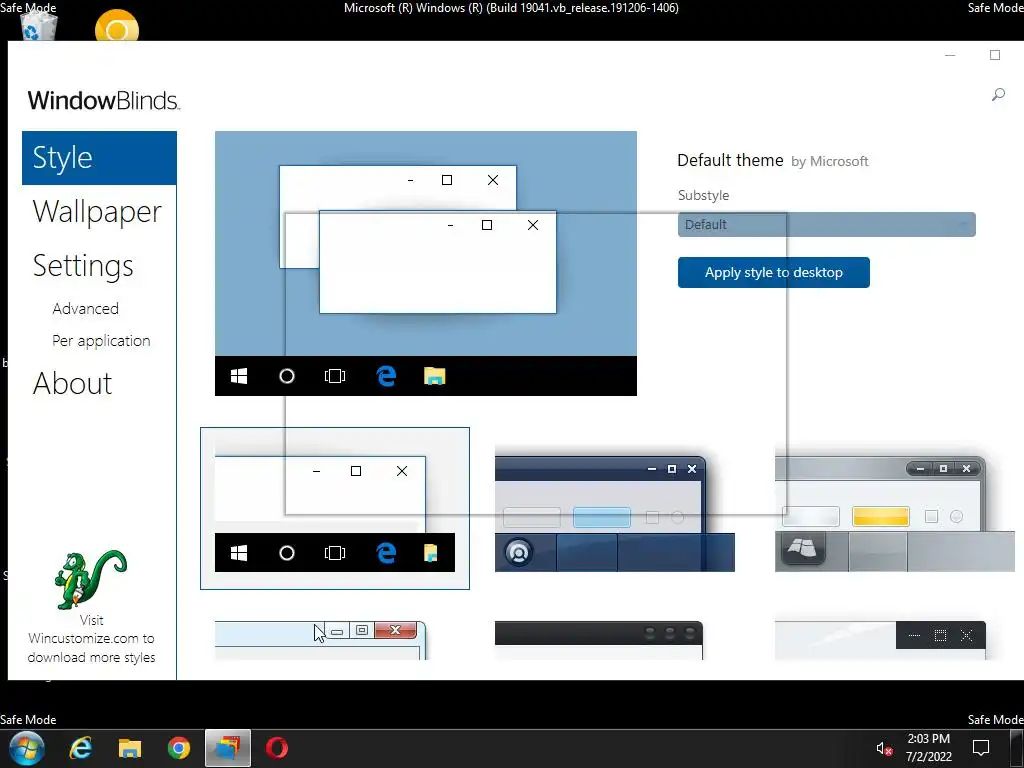The width and height of the screenshot is (1024, 768).
Task: Expand the Substyle Default dropdown
Action: coord(826,225)
